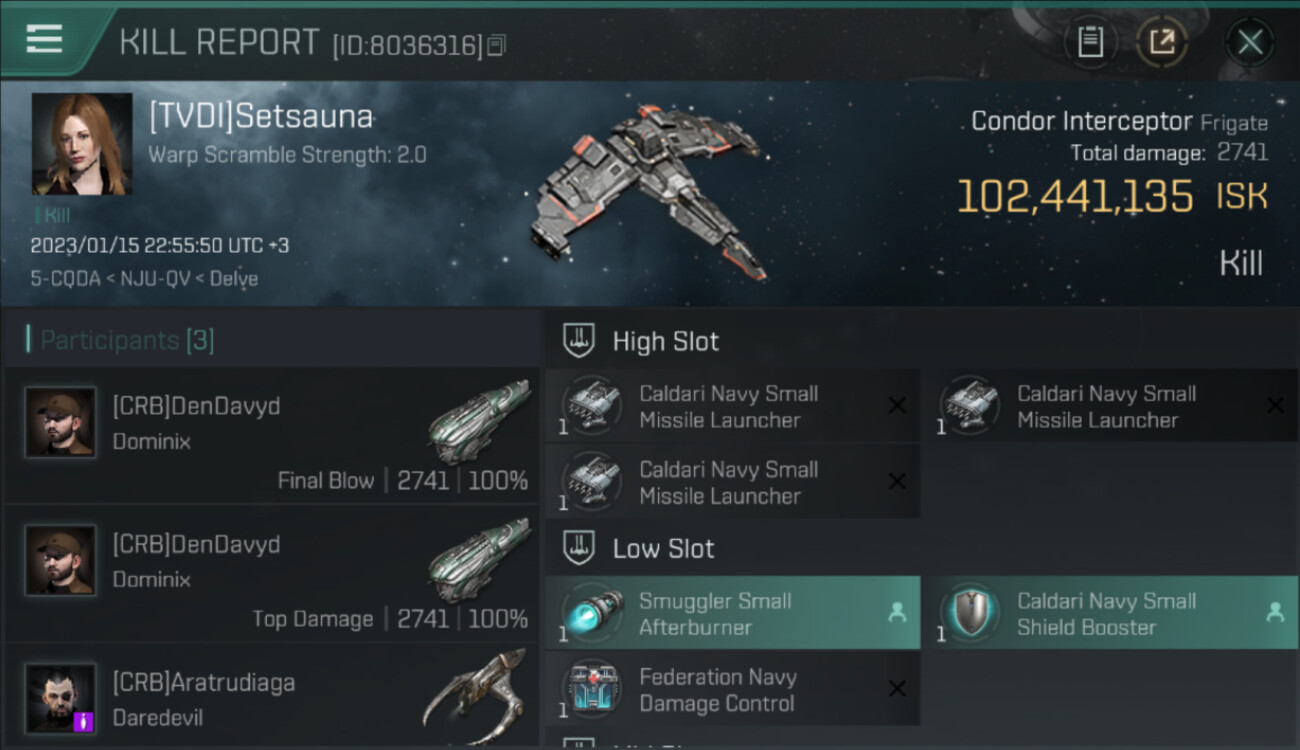View DenDavyd Final Blow participant entry
Screen dimensions: 1300x750
coord(271,435)
